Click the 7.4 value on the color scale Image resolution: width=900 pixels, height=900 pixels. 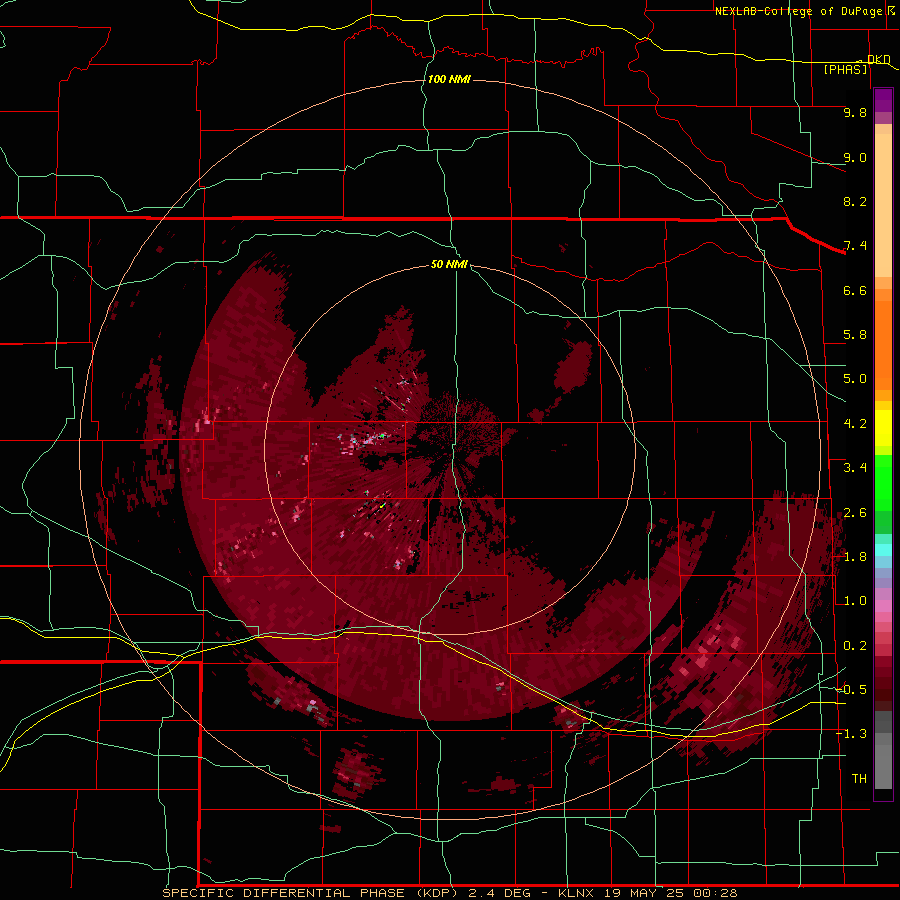(855, 246)
